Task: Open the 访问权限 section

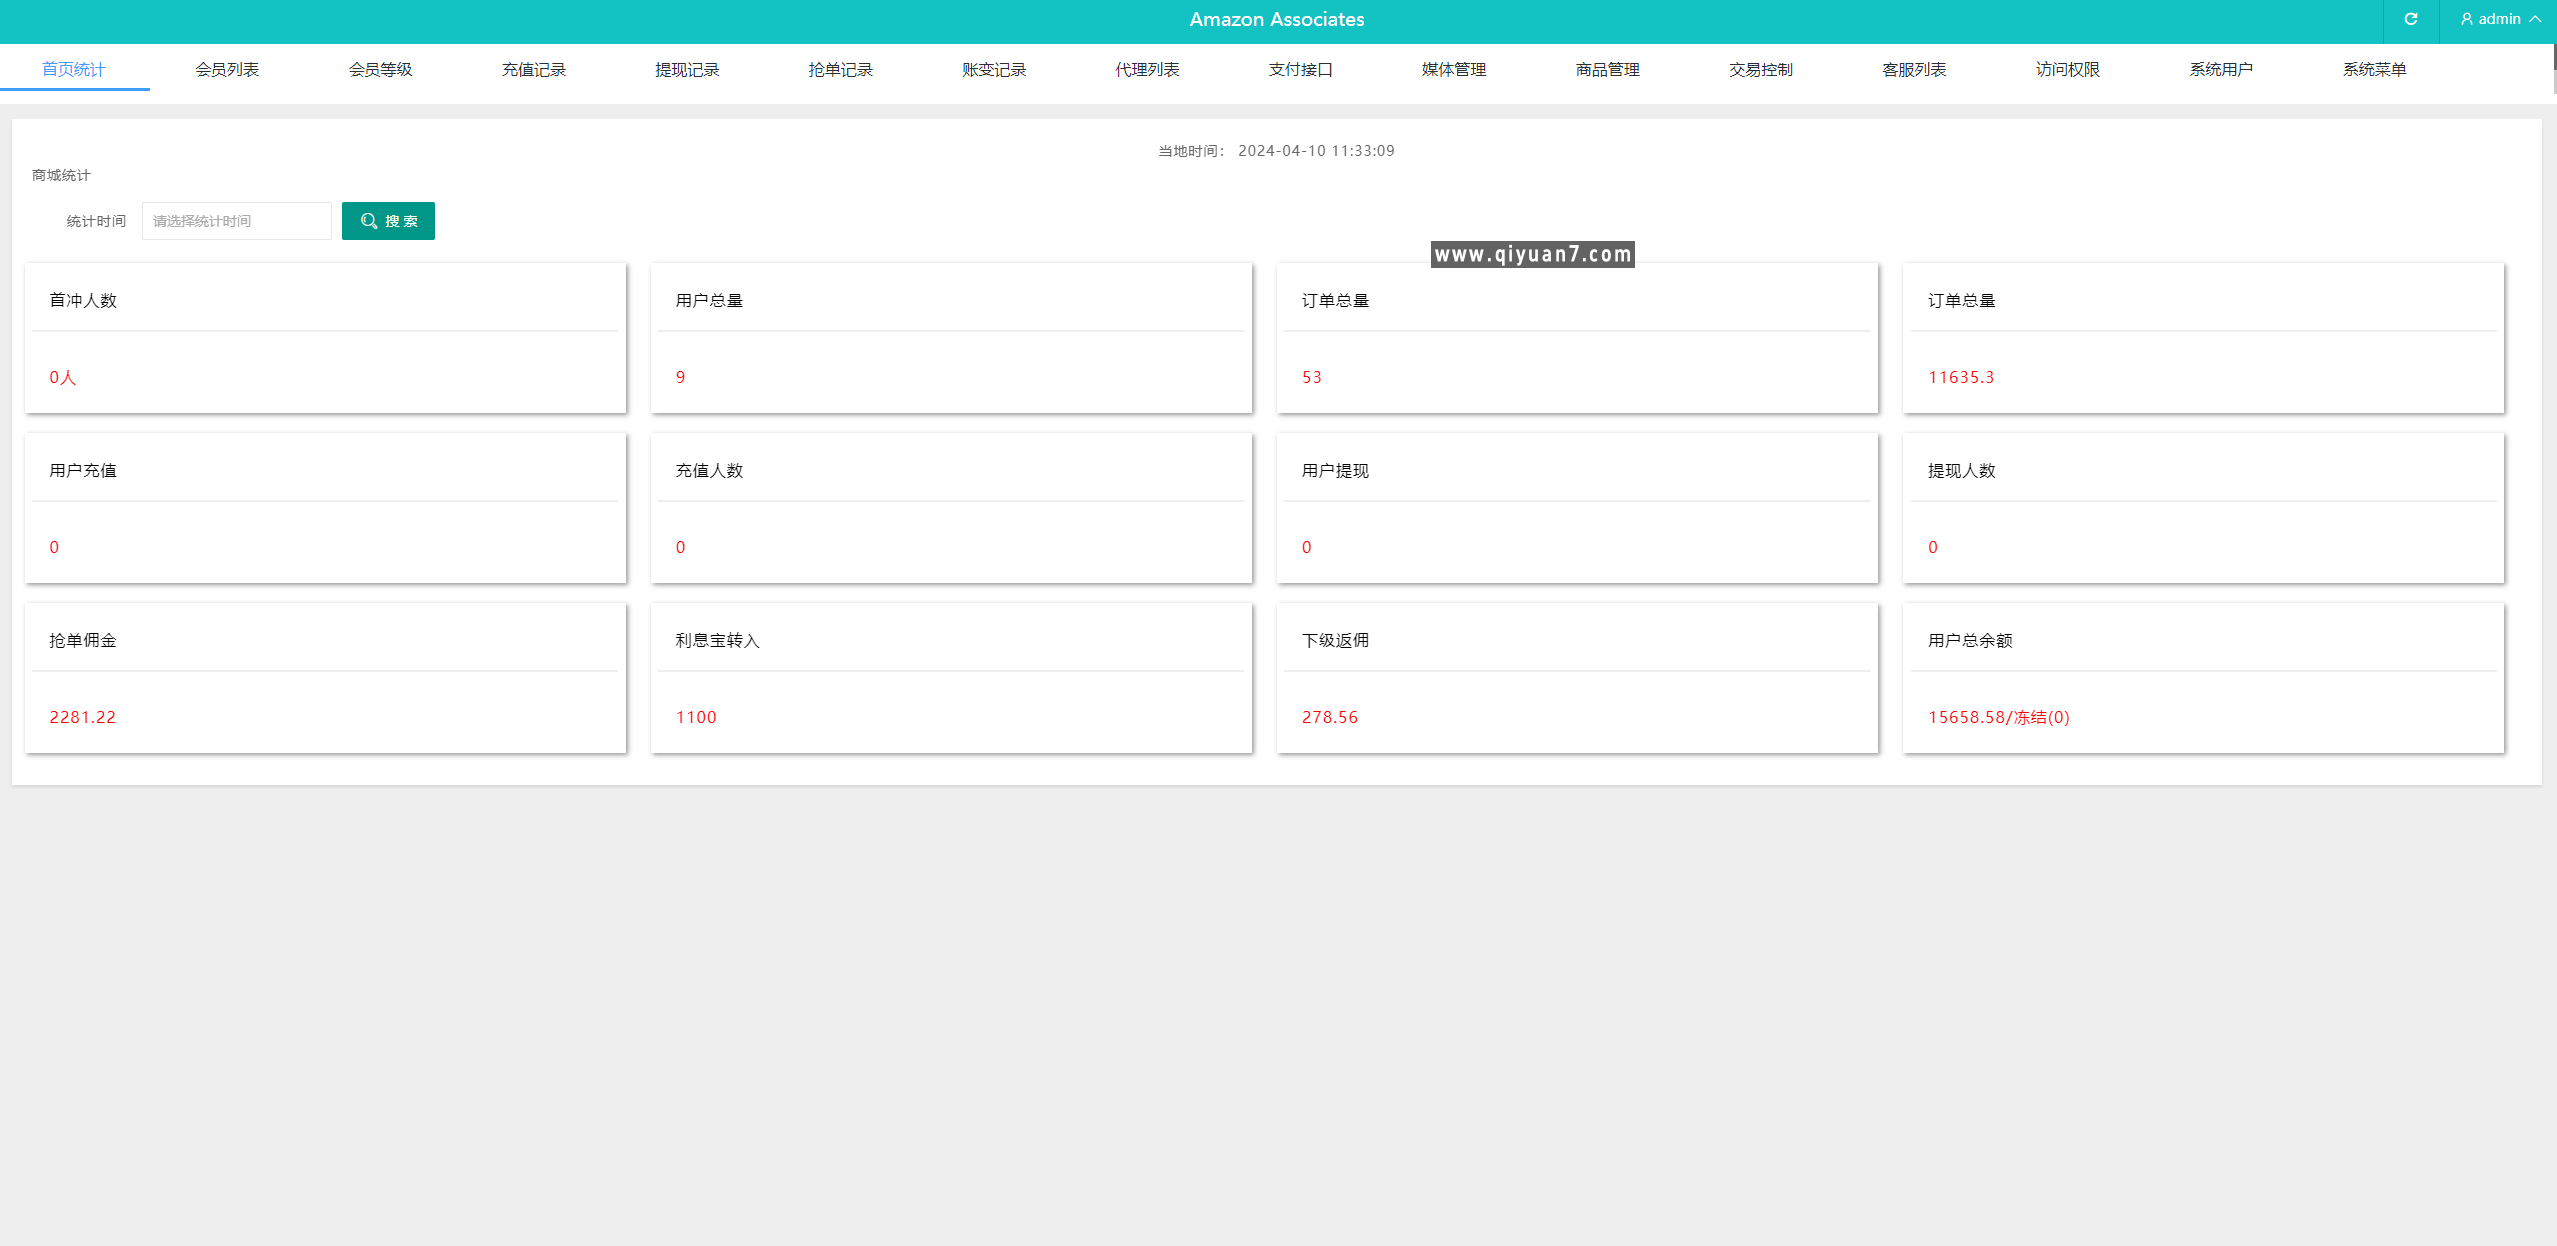Action: tap(2066, 69)
